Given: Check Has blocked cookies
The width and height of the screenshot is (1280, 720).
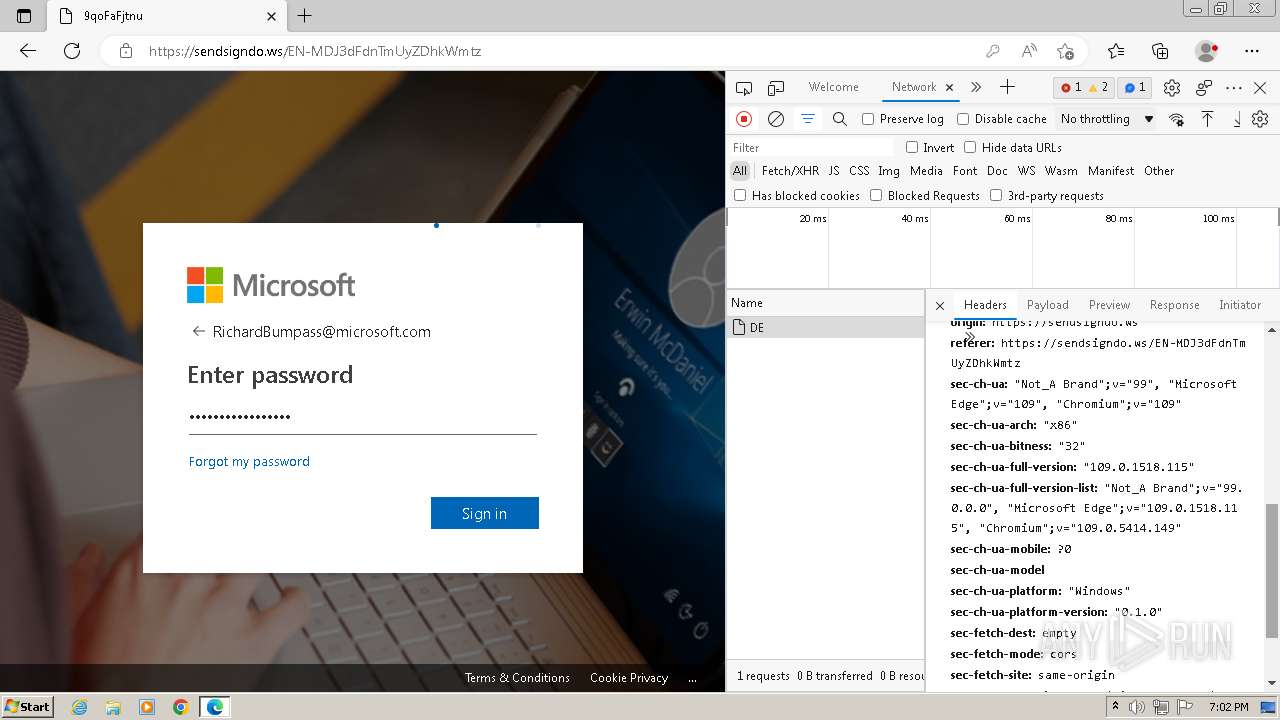Looking at the screenshot, I should coord(740,195).
